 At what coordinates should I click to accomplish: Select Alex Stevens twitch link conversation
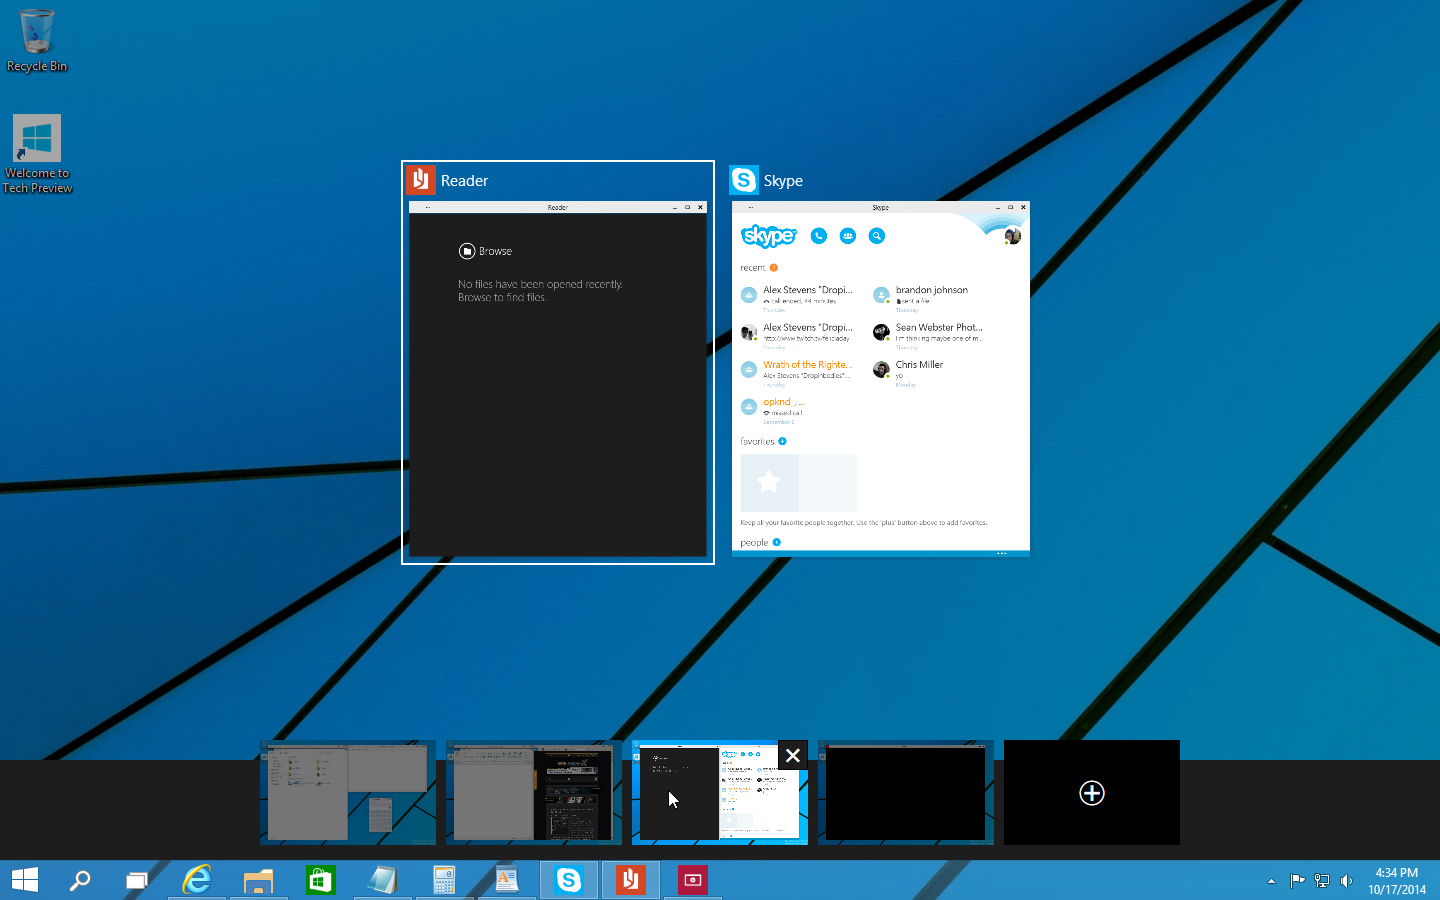coord(797,334)
